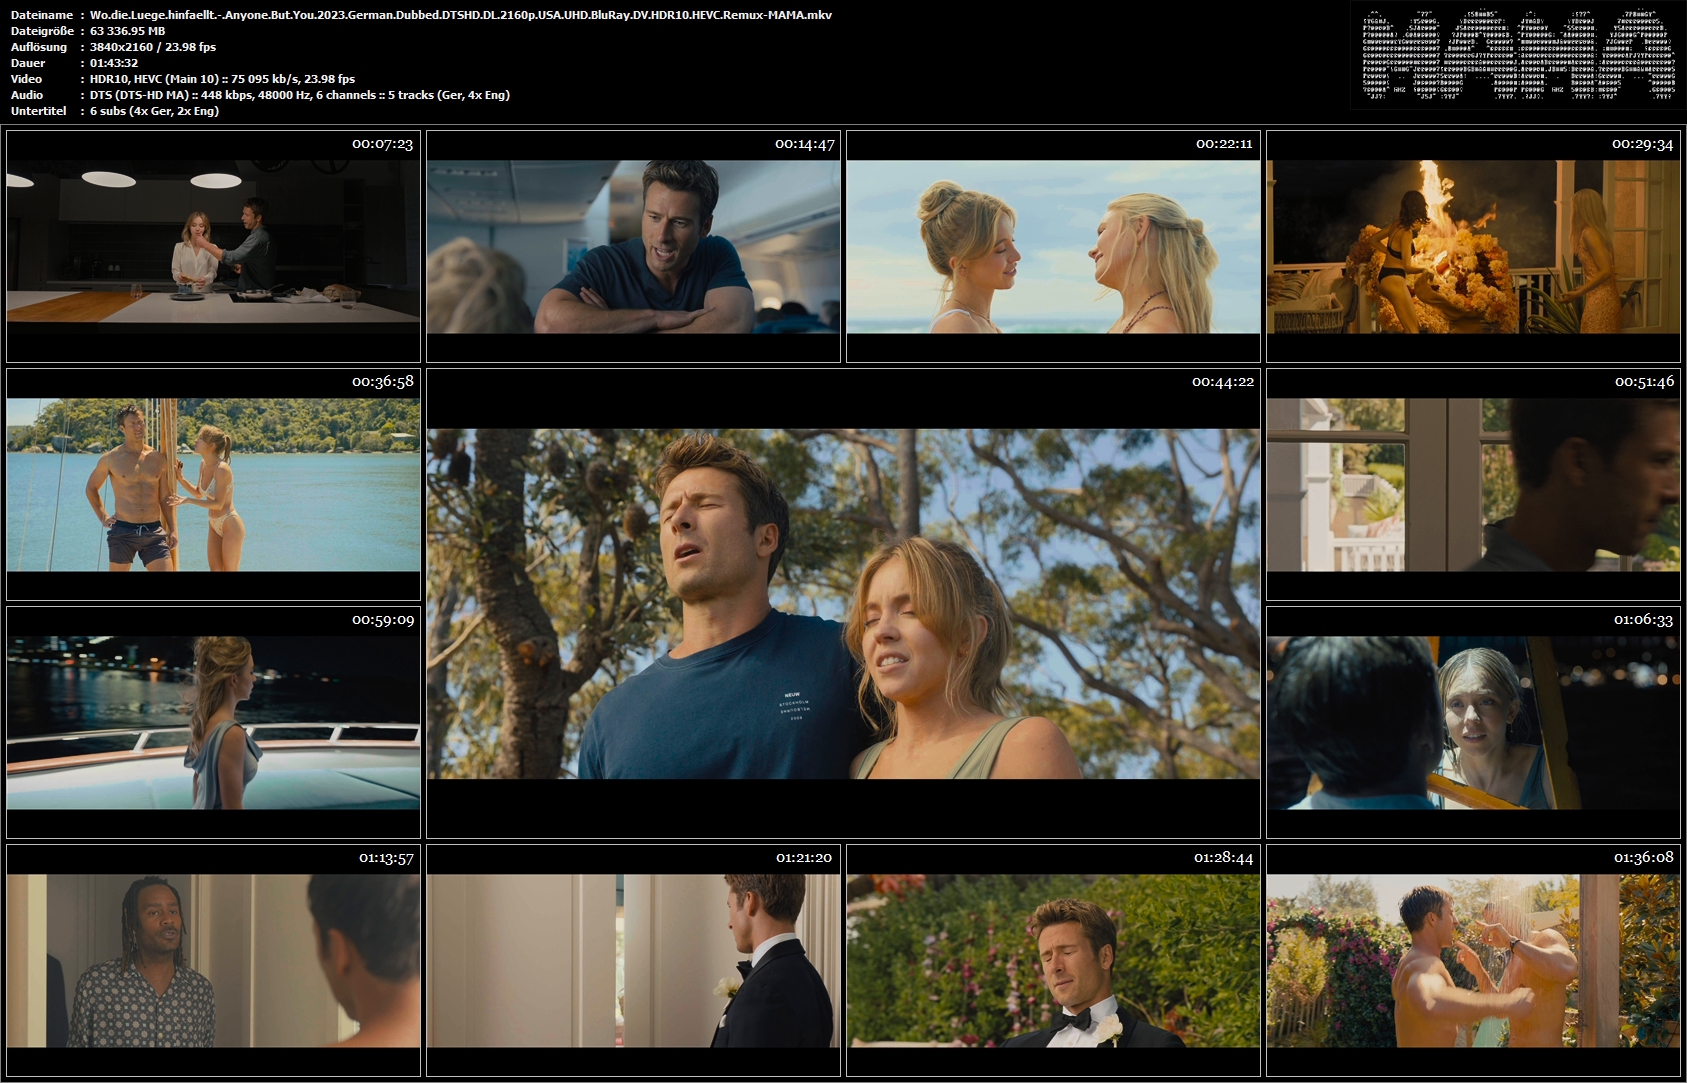Click the 00:59:09 timestamp text
Viewport: 1687px width, 1083px height.
(382, 620)
